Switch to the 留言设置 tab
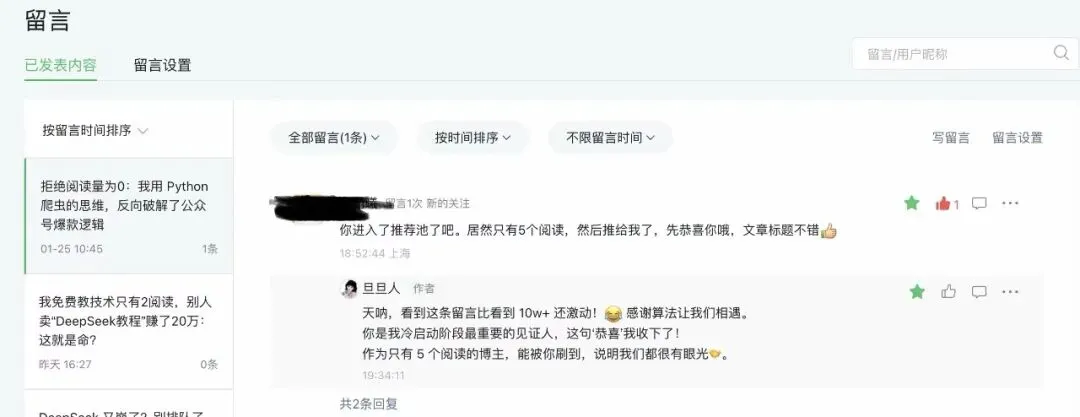 pyautogui.click(x=162, y=65)
